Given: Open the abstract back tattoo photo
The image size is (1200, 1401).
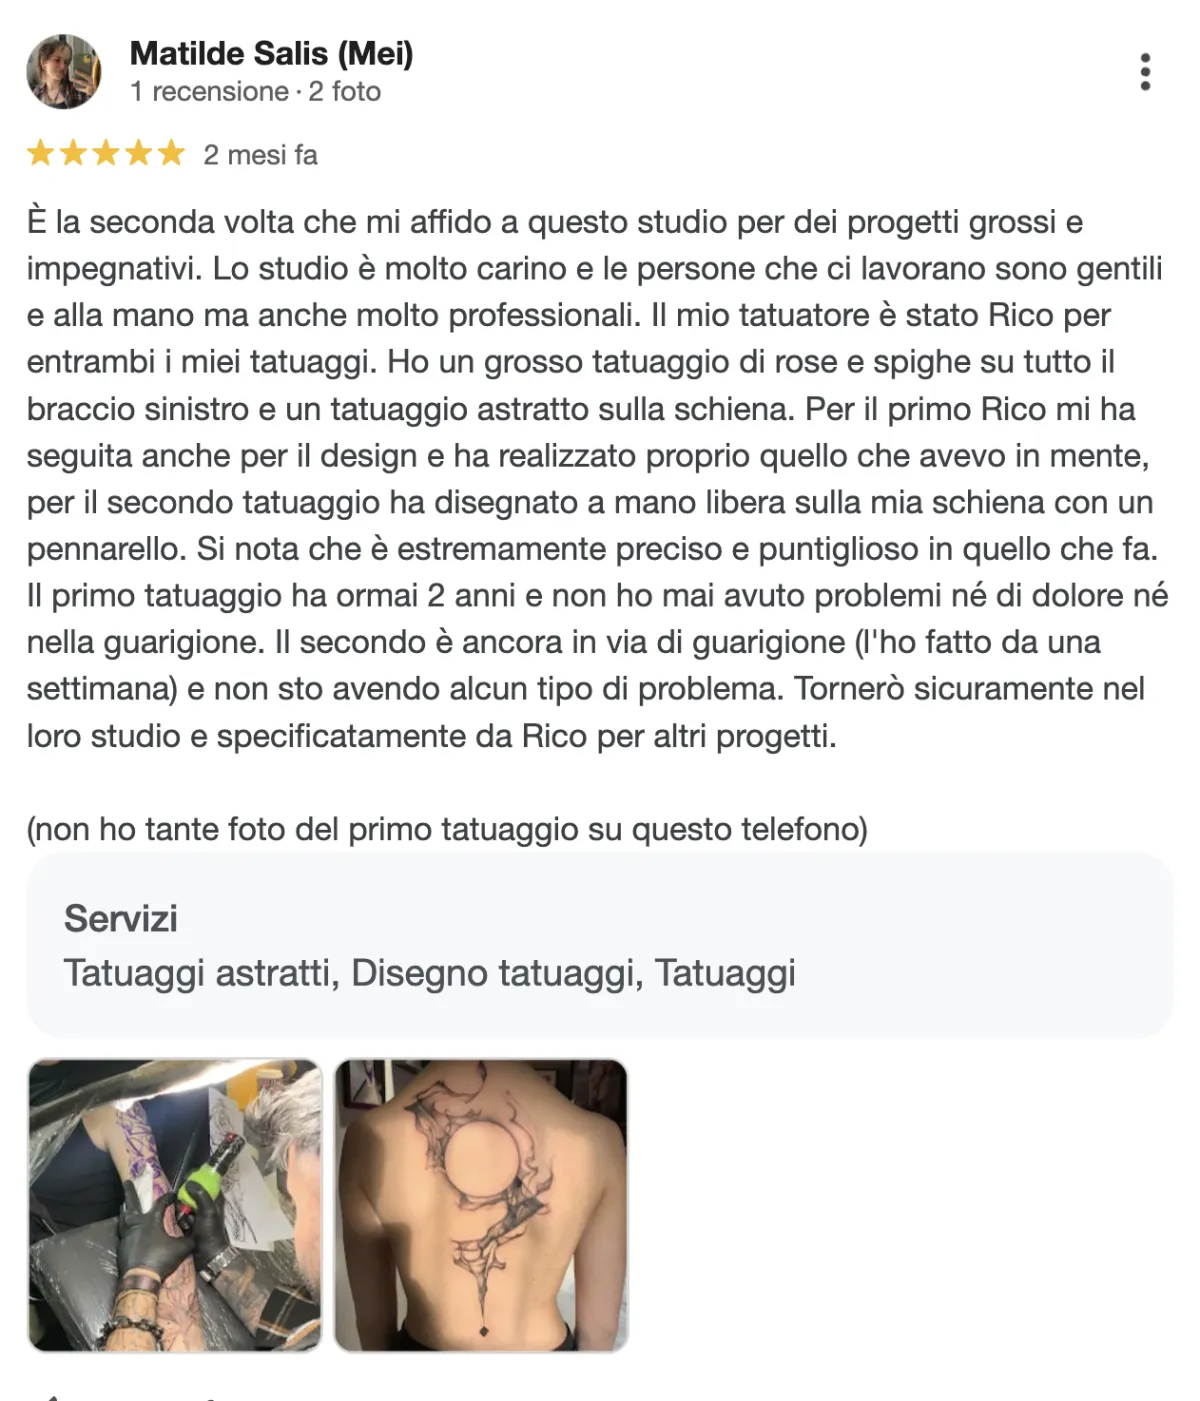Looking at the screenshot, I should pos(481,1205).
